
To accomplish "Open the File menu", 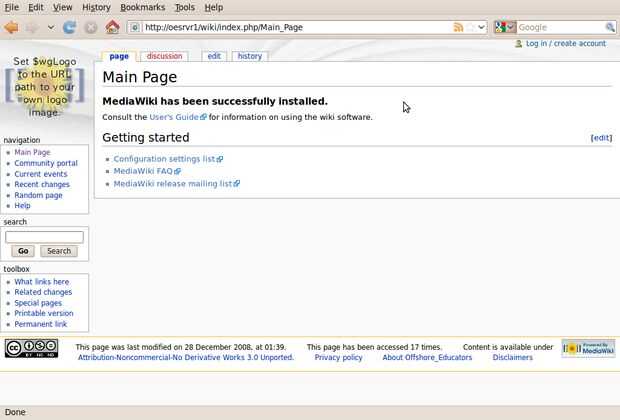I will (11, 8).
